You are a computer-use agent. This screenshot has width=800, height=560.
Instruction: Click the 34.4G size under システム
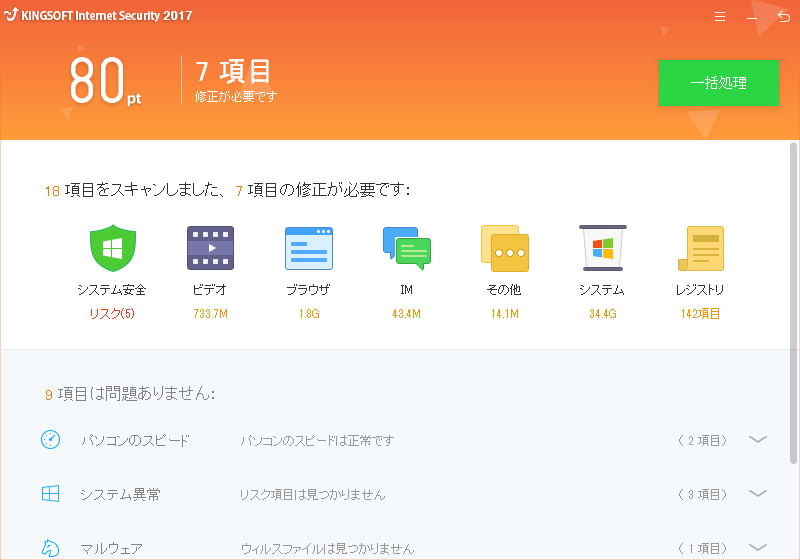click(x=603, y=314)
